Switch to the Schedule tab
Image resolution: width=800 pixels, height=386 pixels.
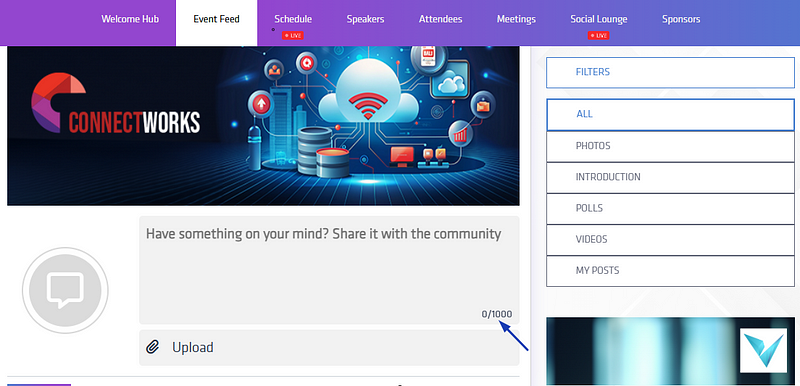tap(293, 19)
